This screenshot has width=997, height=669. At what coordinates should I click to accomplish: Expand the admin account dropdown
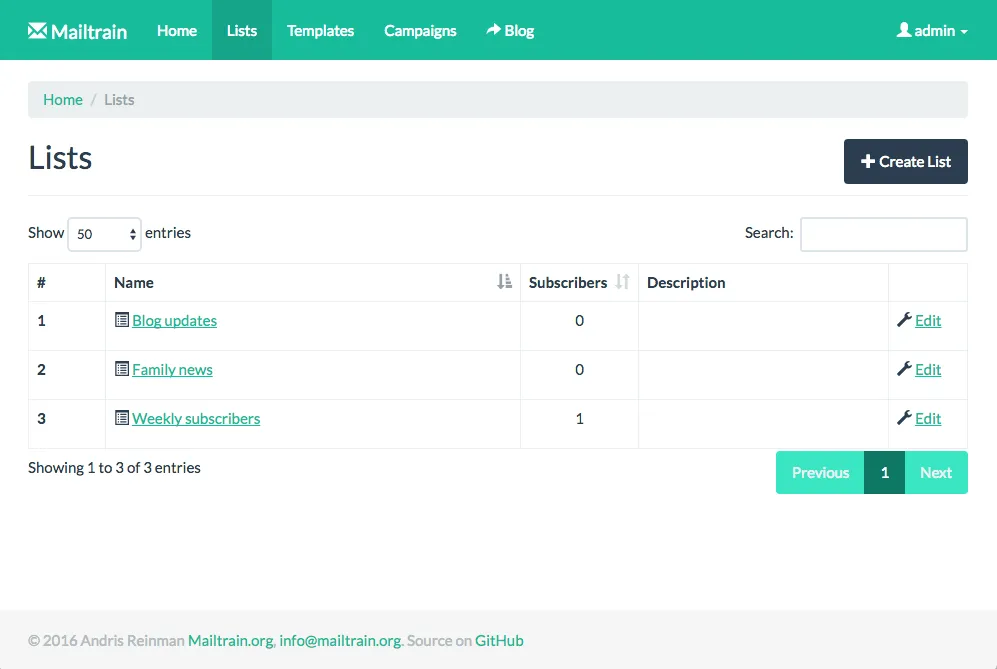932,30
